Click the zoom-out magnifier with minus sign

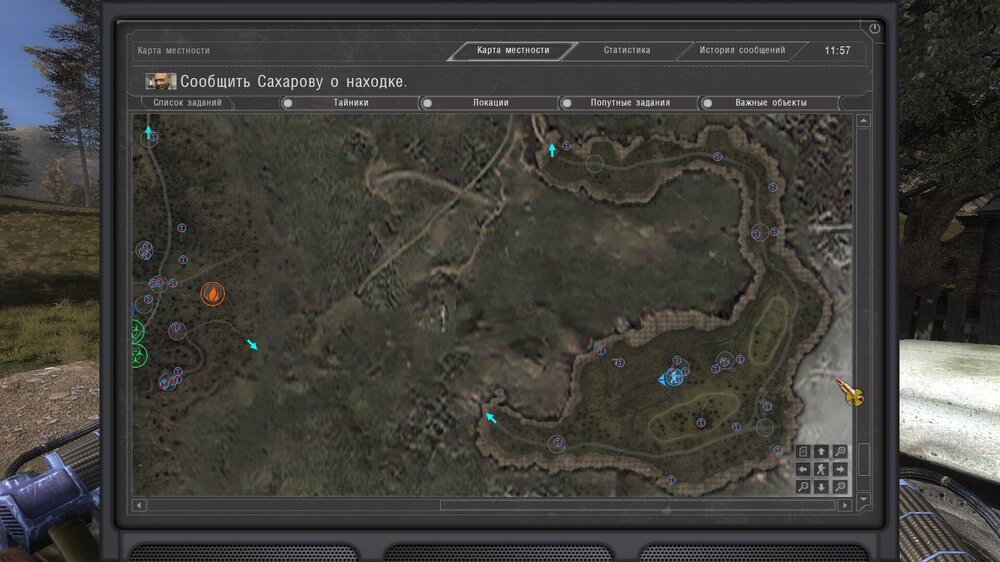click(x=803, y=487)
